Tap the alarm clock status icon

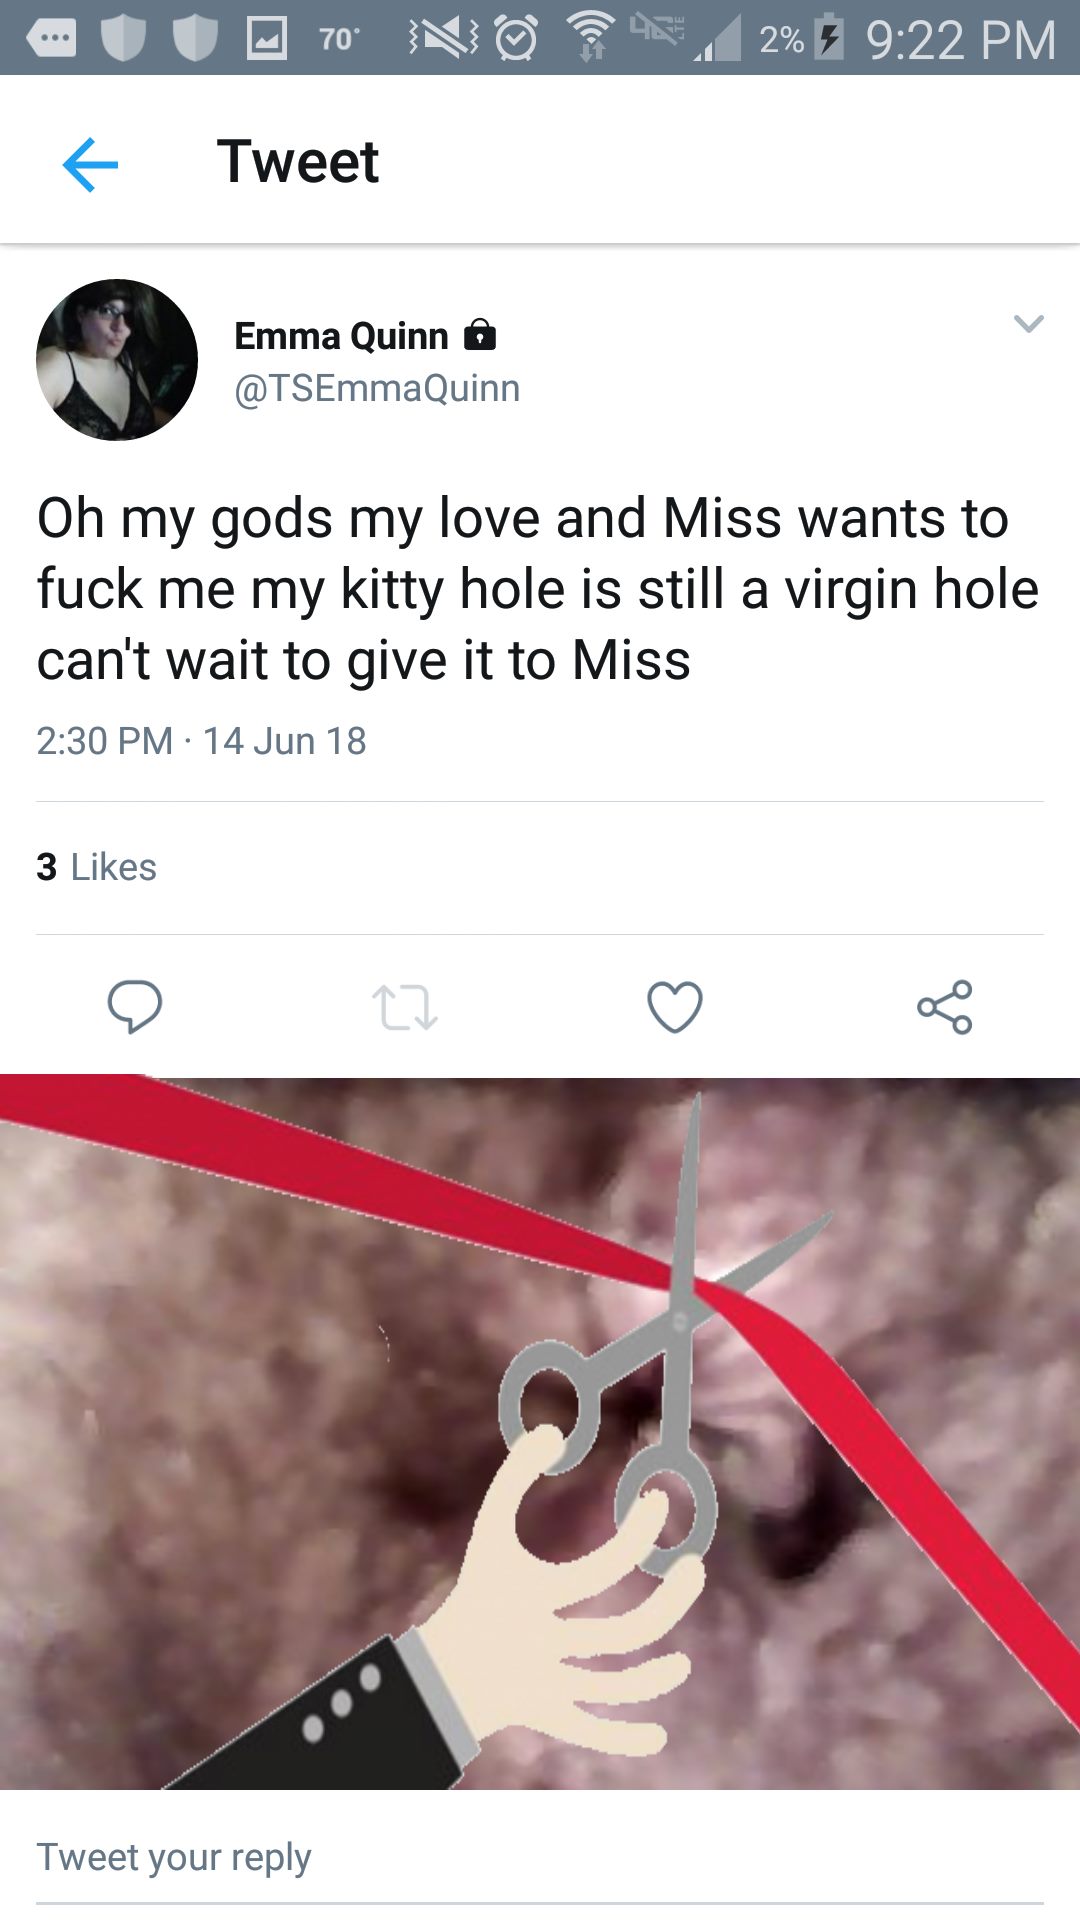pos(516,39)
